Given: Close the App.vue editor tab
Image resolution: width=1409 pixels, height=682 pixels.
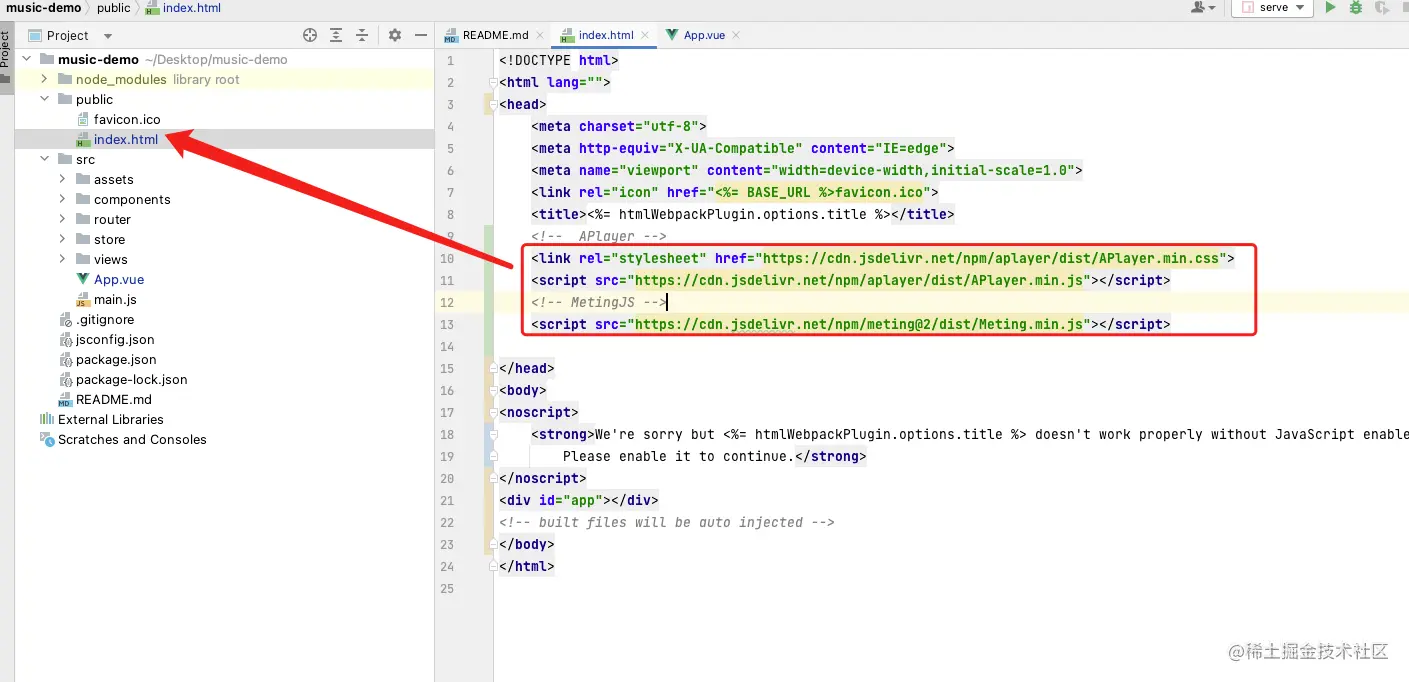Looking at the screenshot, I should [736, 35].
